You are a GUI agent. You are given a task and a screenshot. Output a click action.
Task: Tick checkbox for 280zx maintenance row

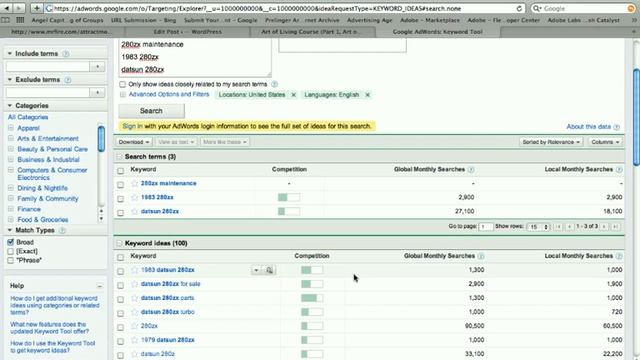(x=120, y=185)
